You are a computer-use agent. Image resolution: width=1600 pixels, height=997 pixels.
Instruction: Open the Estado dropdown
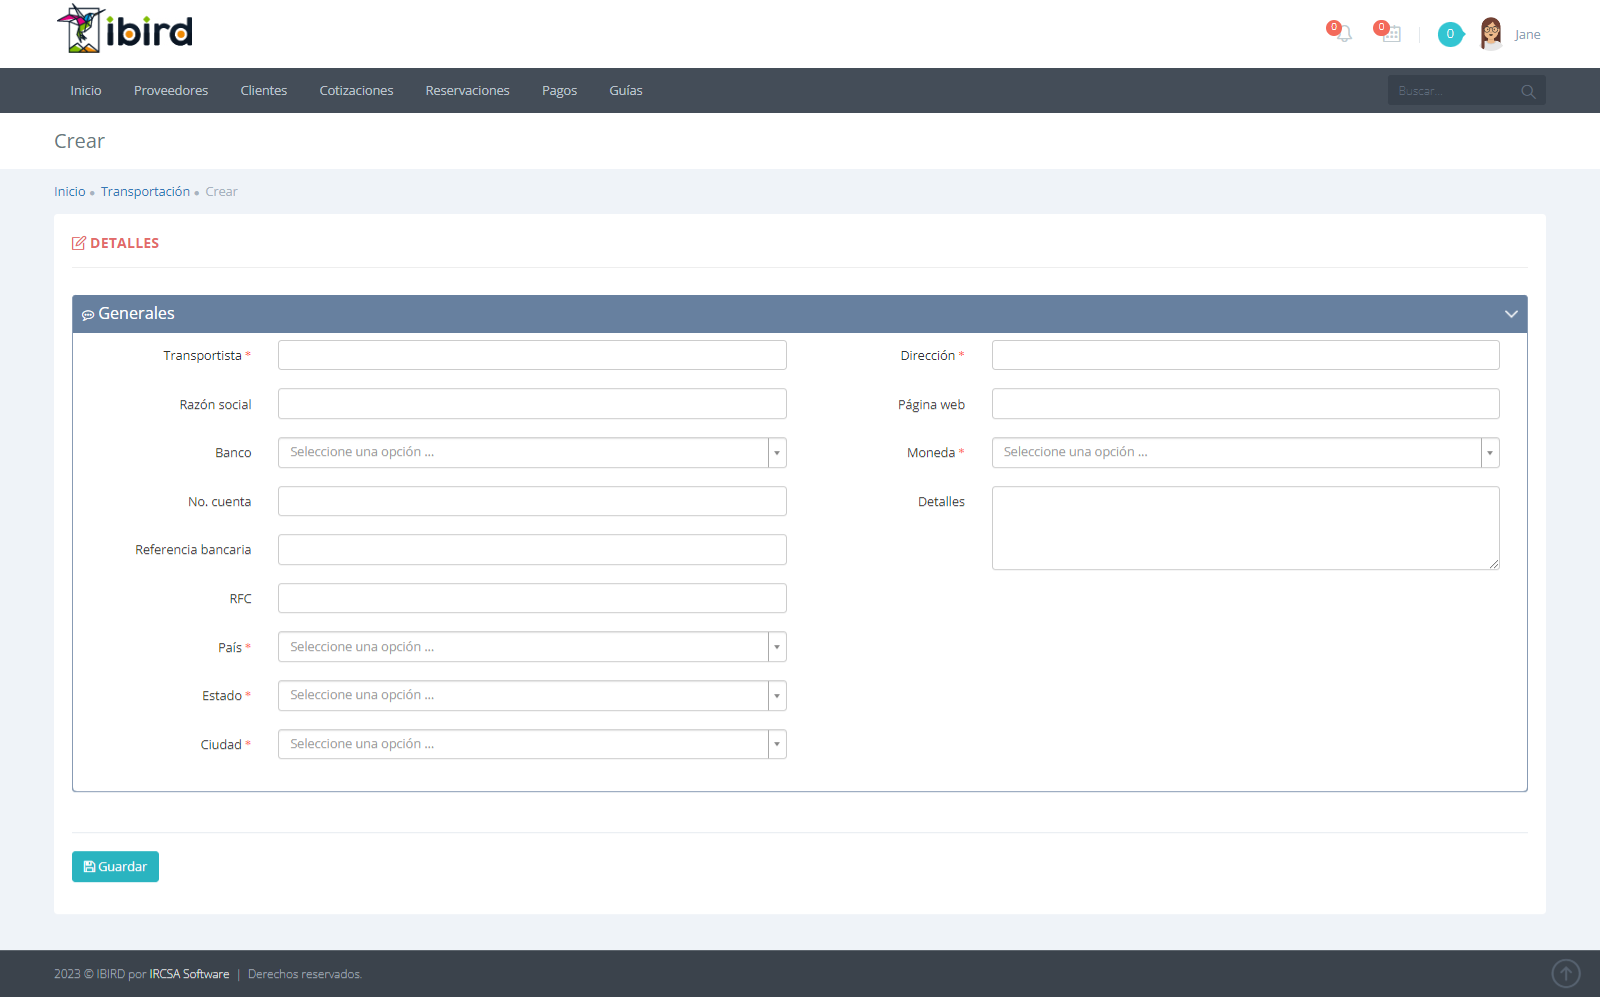[x=532, y=696]
